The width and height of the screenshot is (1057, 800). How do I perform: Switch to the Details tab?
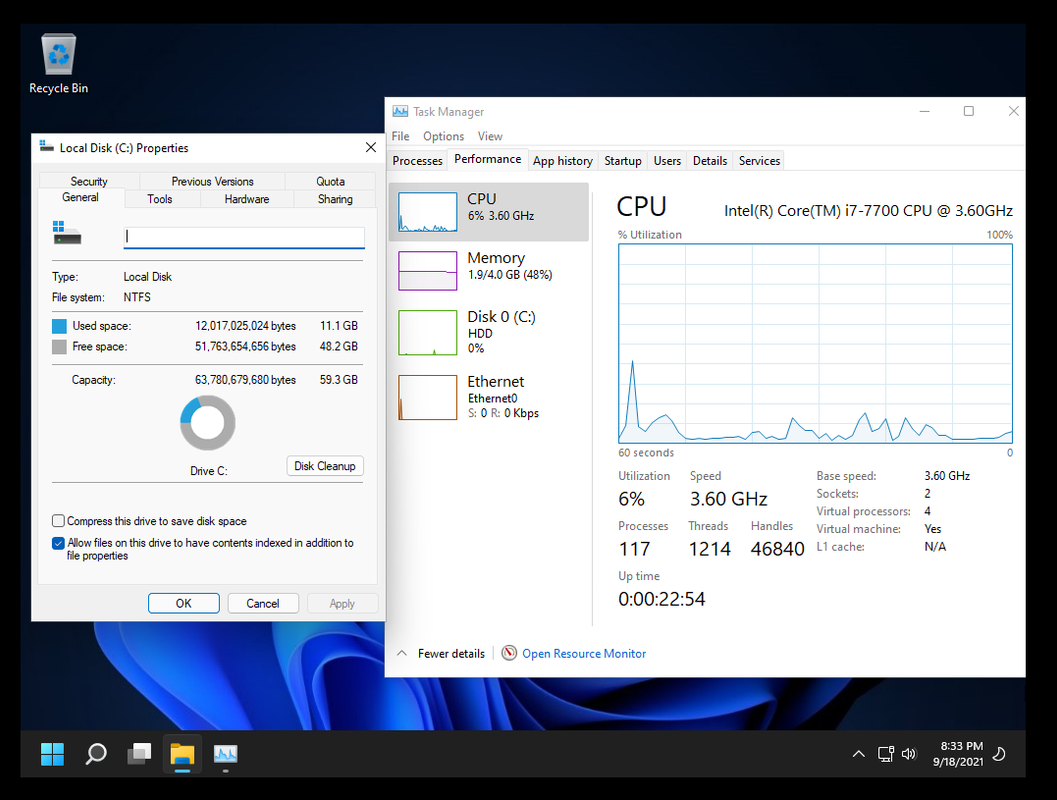(710, 160)
